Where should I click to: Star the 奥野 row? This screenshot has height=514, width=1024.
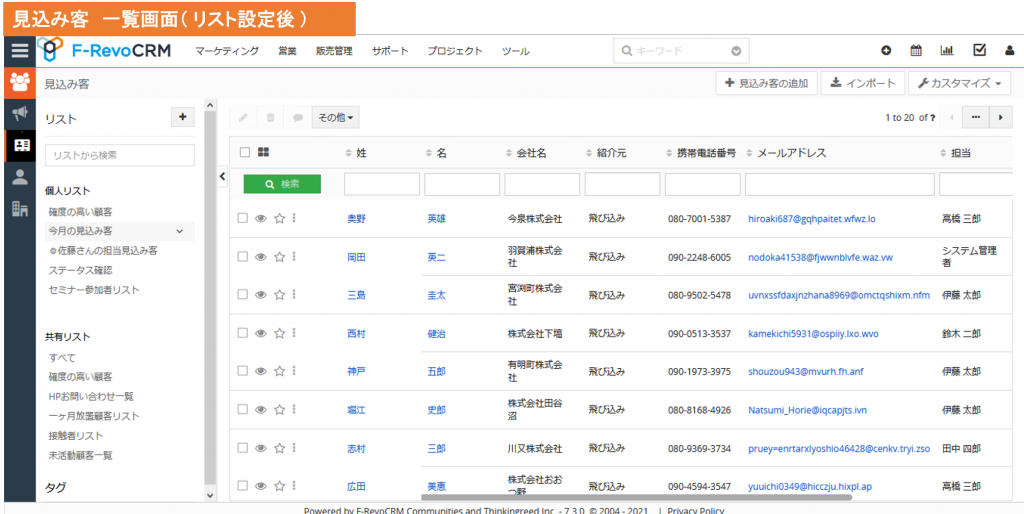coord(280,219)
